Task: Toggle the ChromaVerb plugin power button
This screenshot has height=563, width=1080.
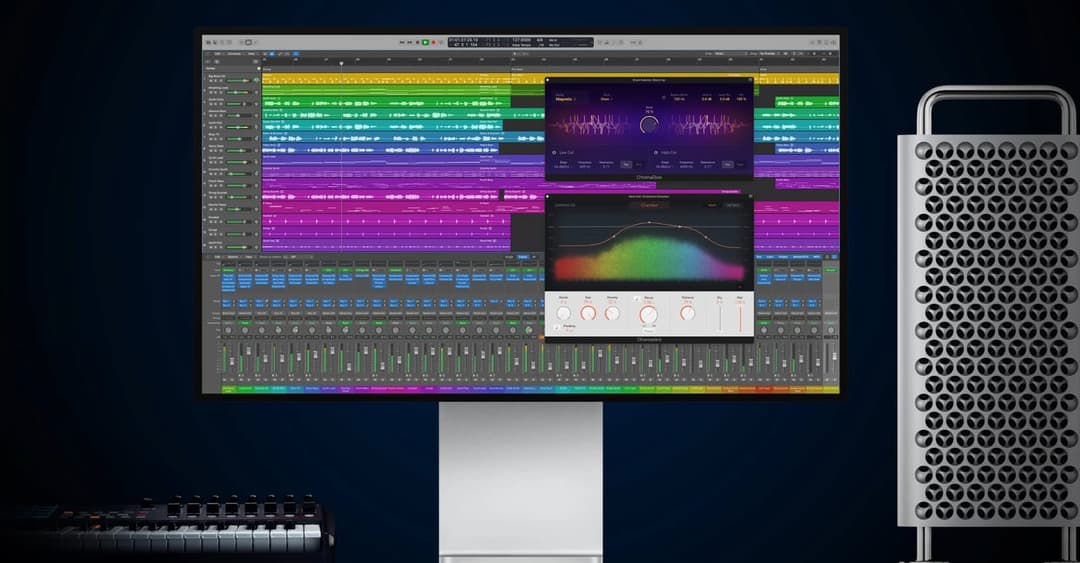Action: click(548, 196)
